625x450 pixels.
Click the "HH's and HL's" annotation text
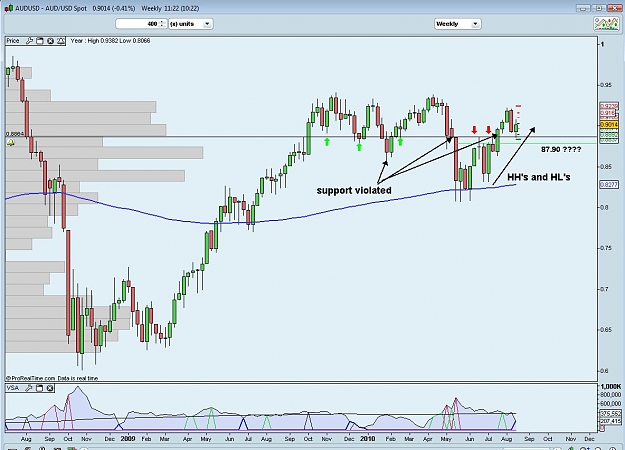[539, 177]
